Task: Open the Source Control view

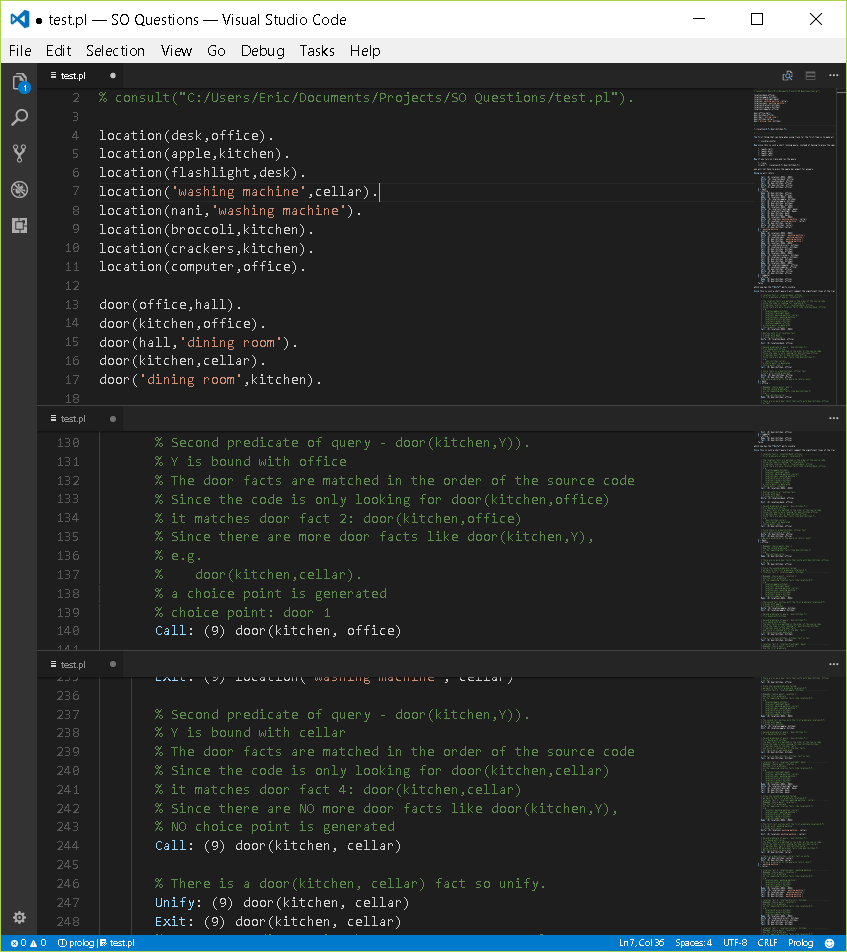Action: pos(19,153)
